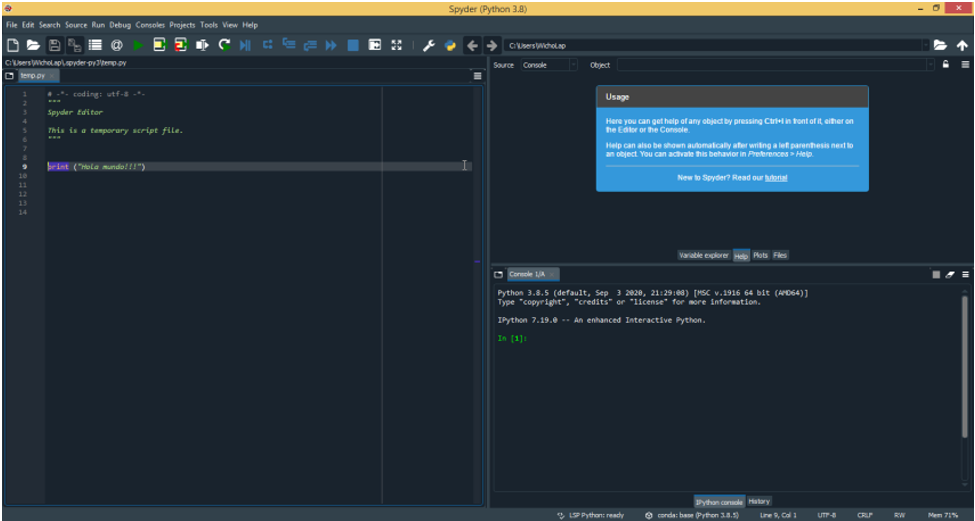The height and width of the screenshot is (521, 975).
Task: Open the Source Console dropdown
Action: (x=548, y=65)
